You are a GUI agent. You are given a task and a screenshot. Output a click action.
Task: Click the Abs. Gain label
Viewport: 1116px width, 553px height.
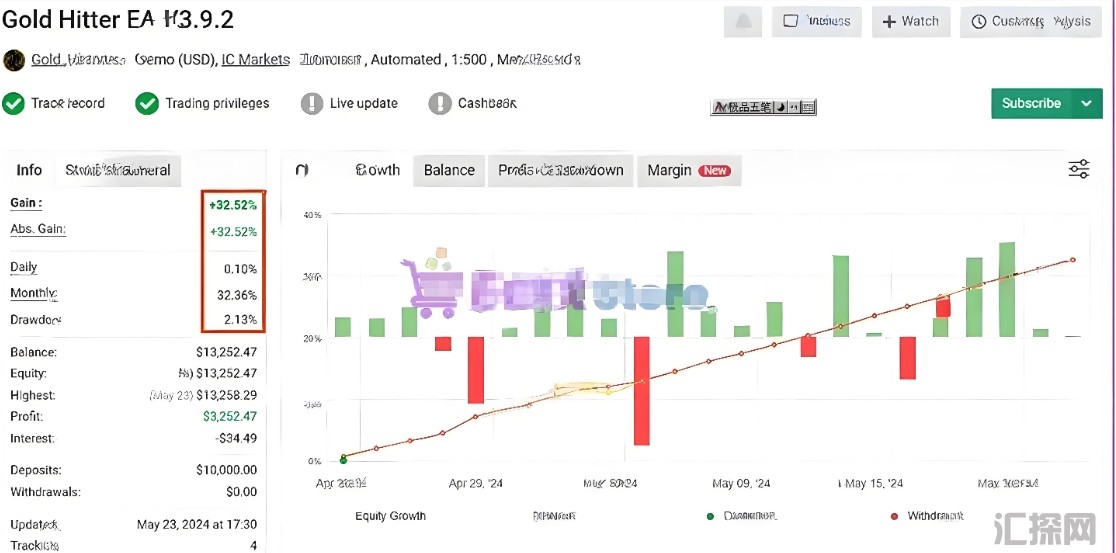pos(38,229)
